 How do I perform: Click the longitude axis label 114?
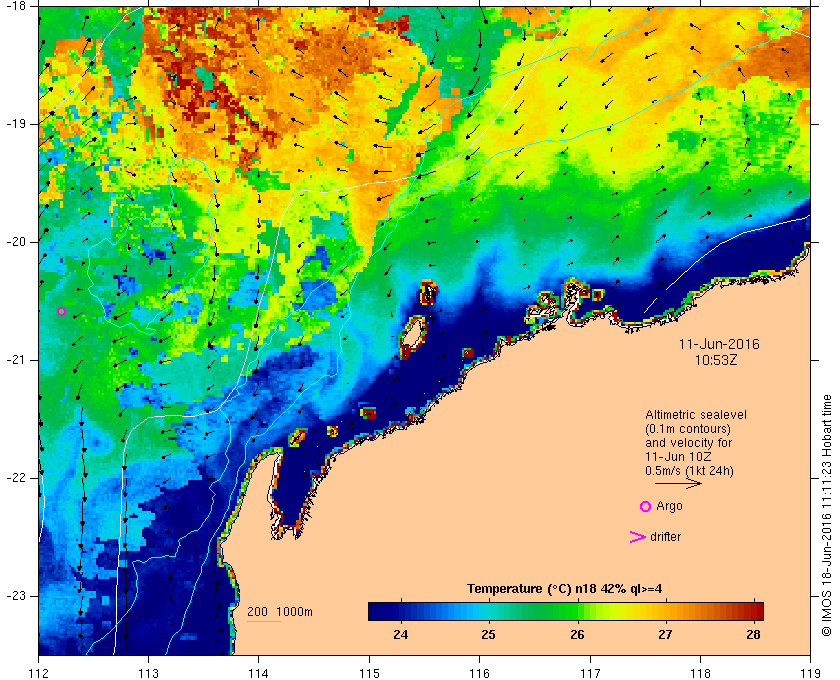click(259, 674)
